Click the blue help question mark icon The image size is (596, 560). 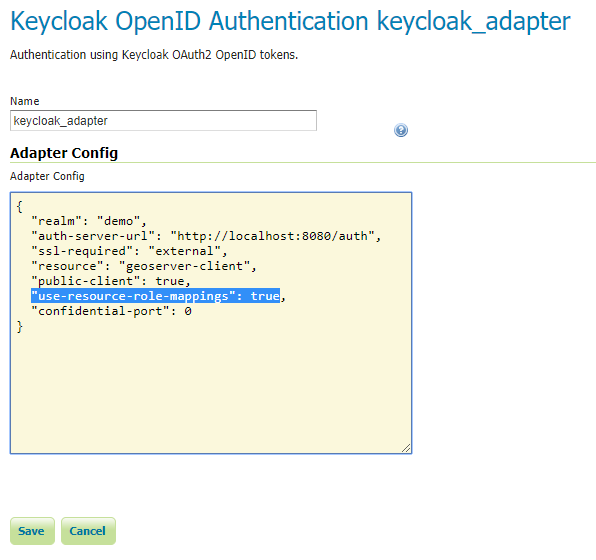click(x=401, y=130)
